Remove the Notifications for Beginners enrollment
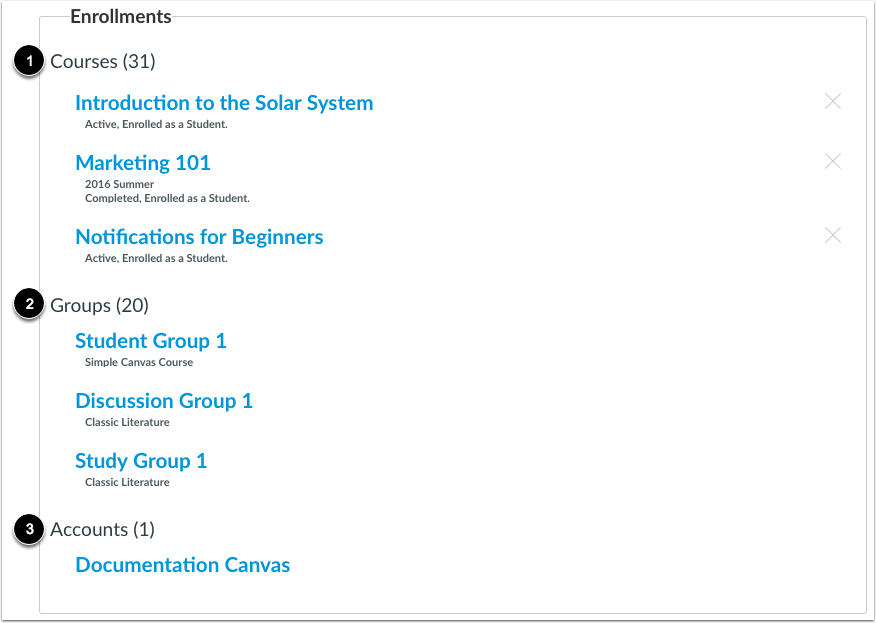Screen dimensions: 876x623 click(833, 235)
